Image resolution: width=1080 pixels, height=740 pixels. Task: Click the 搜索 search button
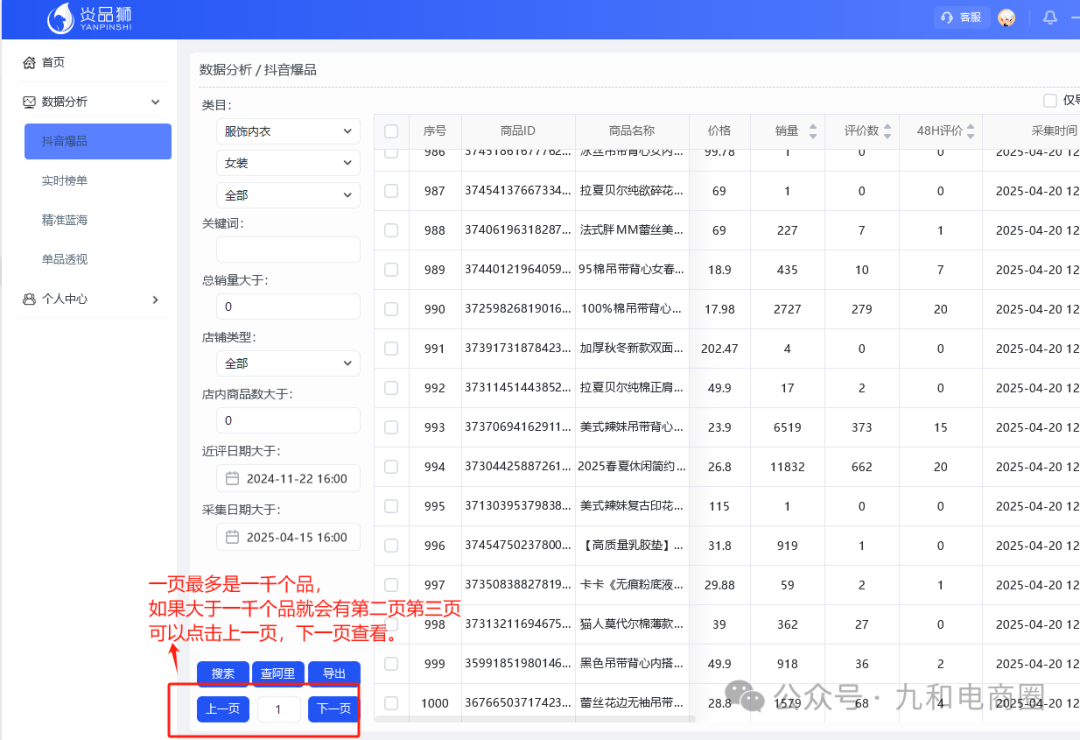(x=222, y=673)
